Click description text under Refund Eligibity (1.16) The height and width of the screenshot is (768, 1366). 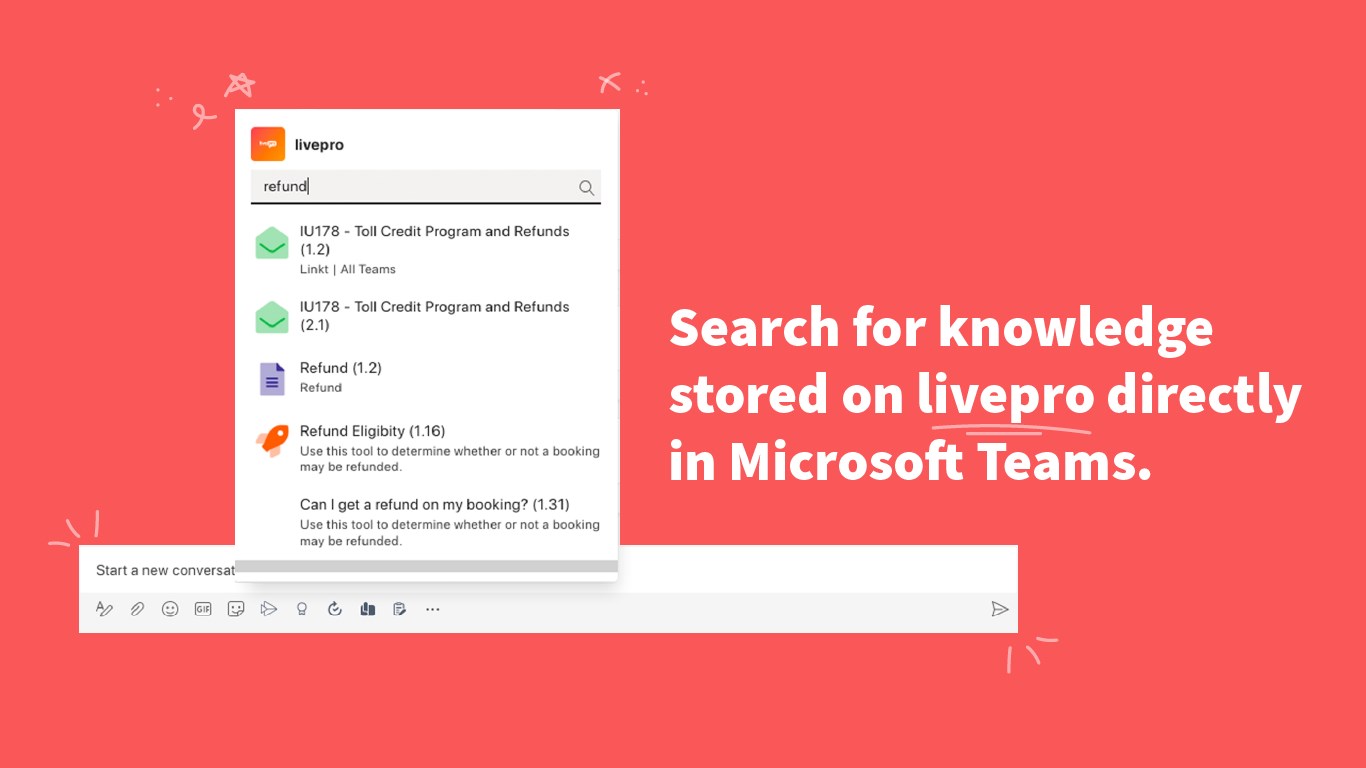click(450, 459)
